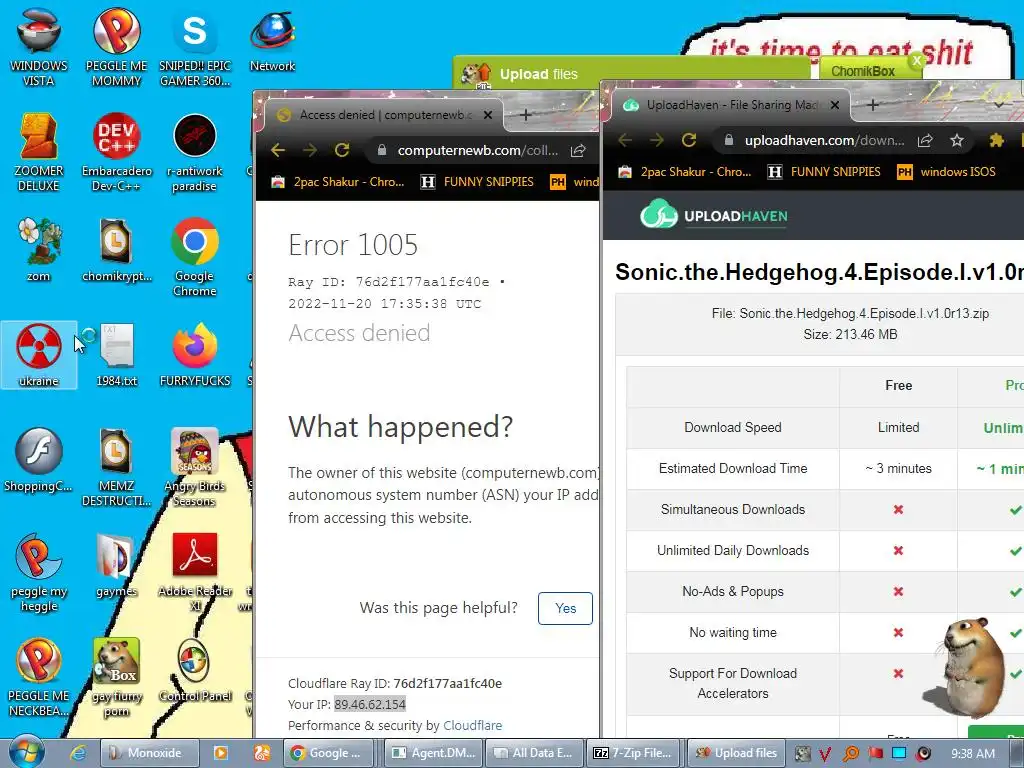This screenshot has height=768, width=1024.
Task: Switch to Monoxide taskbar window
Action: (x=148, y=753)
